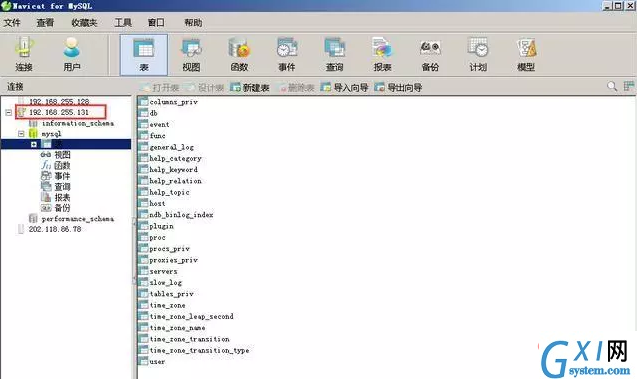Open the 帮助 (Help) menu
The width and height of the screenshot is (637, 379).
(x=193, y=23)
